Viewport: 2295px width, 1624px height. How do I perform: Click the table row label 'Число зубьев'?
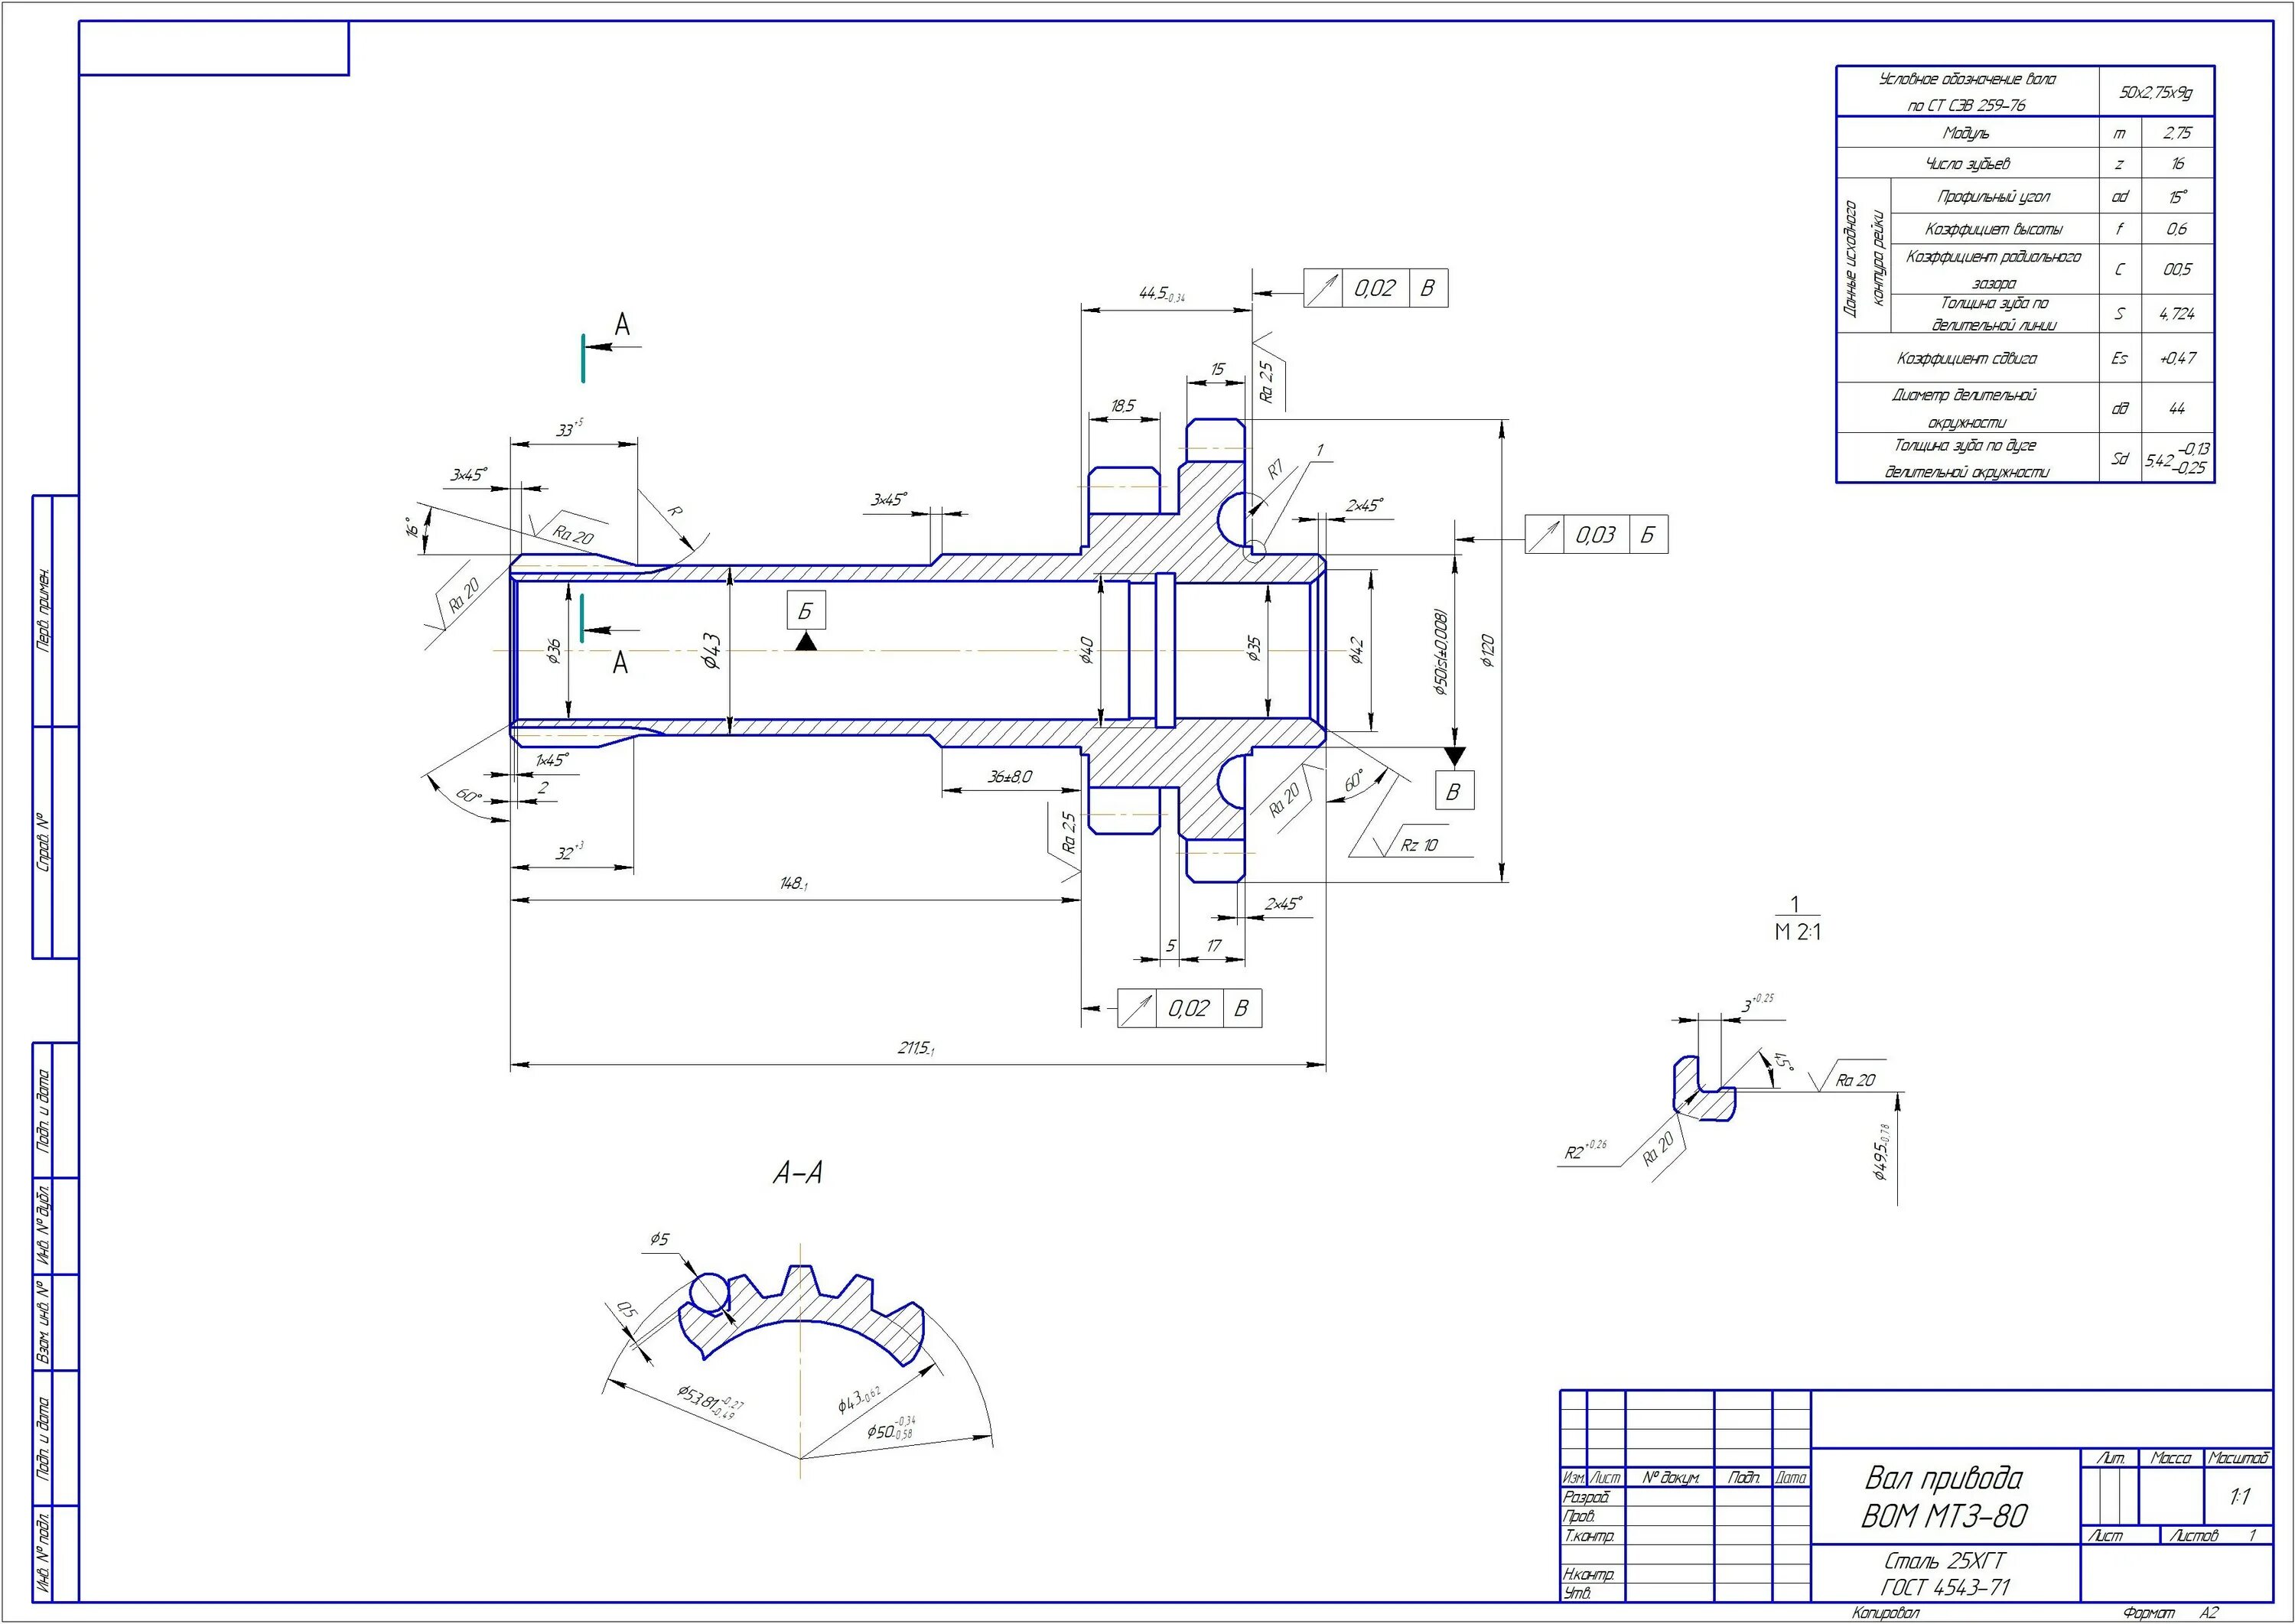(1967, 163)
